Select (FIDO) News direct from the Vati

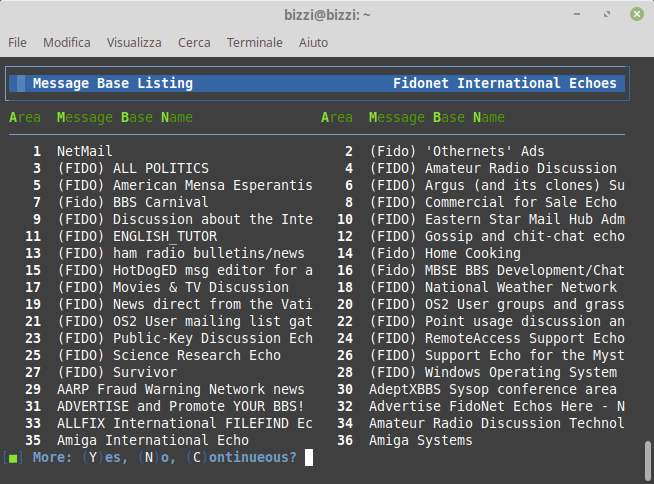pyautogui.click(x=185, y=305)
